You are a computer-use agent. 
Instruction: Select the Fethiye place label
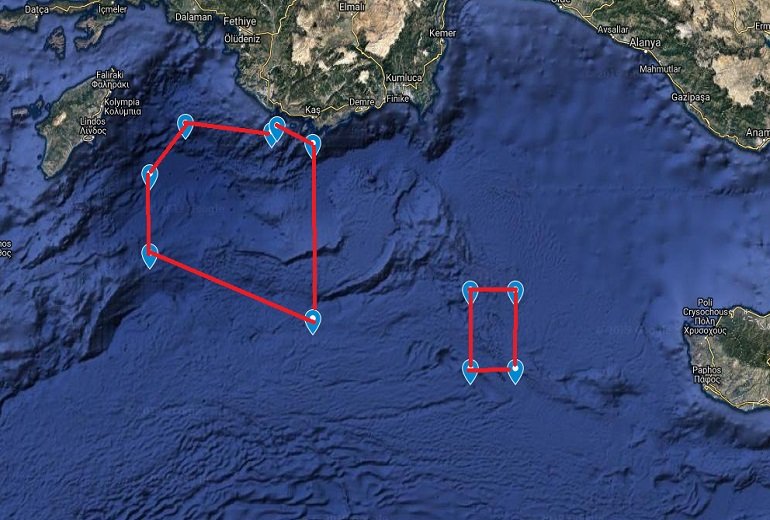click(x=240, y=22)
